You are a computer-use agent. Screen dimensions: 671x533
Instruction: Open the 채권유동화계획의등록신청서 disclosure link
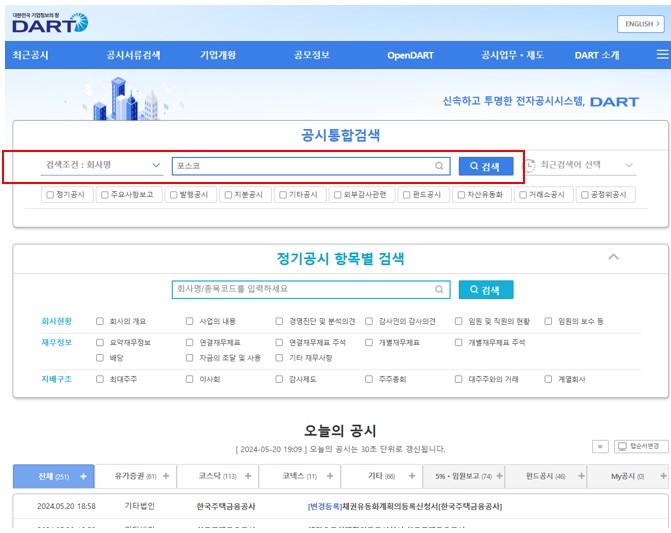tap(405, 506)
